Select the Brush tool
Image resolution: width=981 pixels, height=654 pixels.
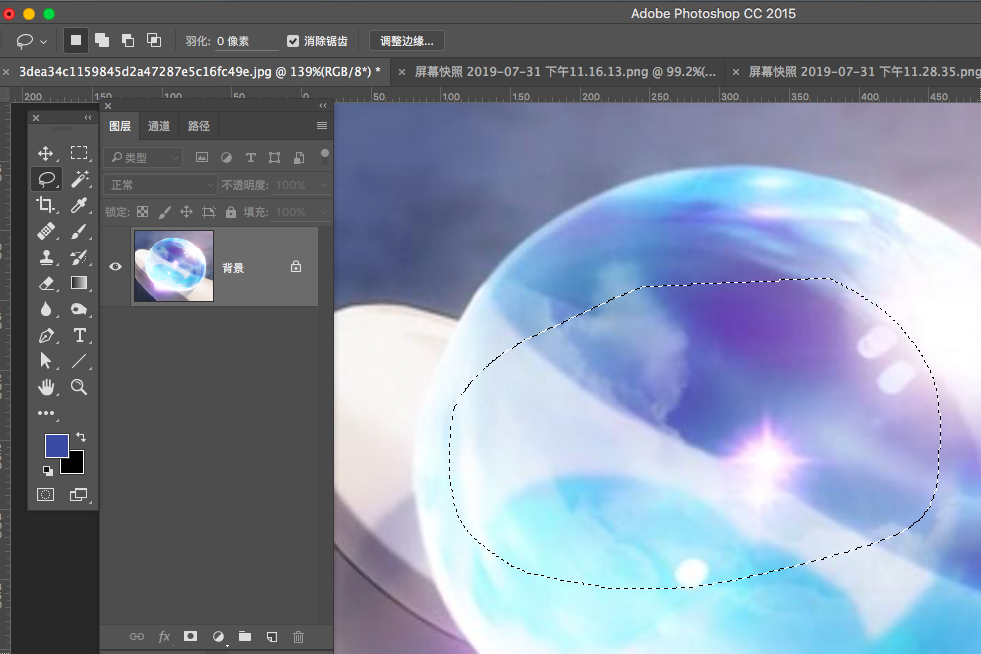[79, 231]
